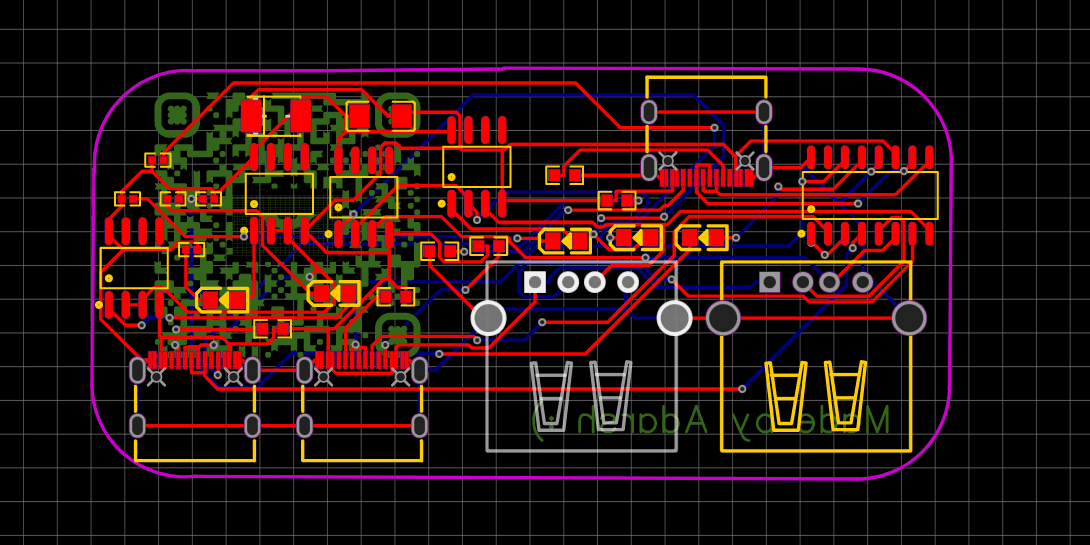Image resolution: width=1090 pixels, height=545 pixels.
Task: Click the fine-pitch pad row of the top USB-C connector
Action: tap(706, 178)
